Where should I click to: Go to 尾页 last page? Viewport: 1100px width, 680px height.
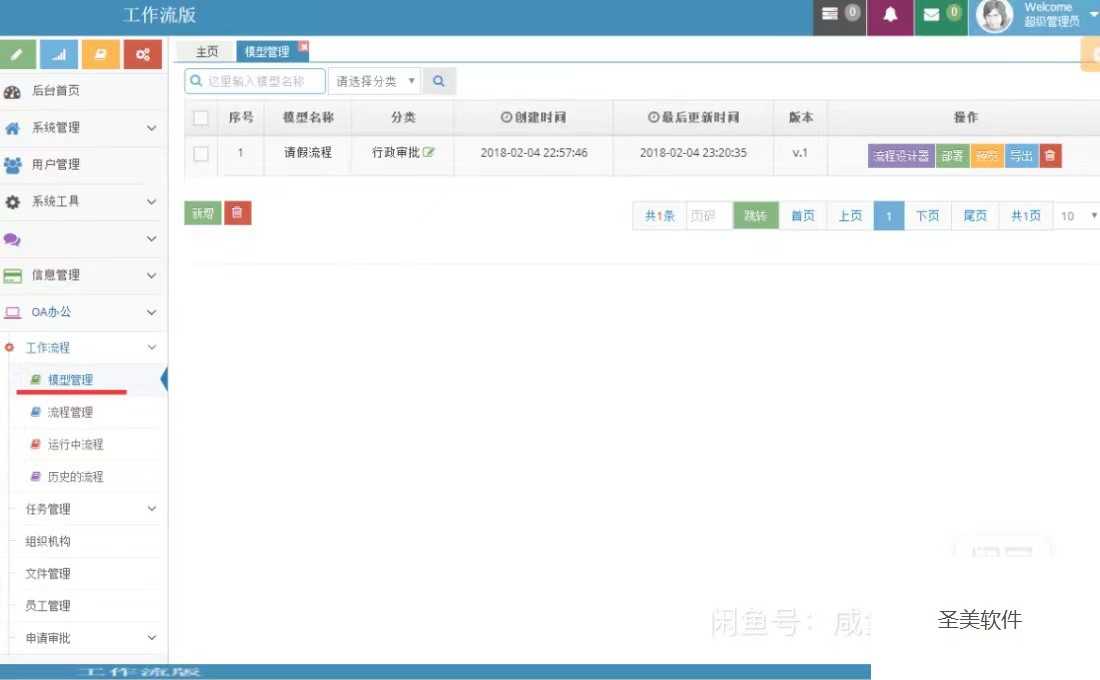[975, 216]
